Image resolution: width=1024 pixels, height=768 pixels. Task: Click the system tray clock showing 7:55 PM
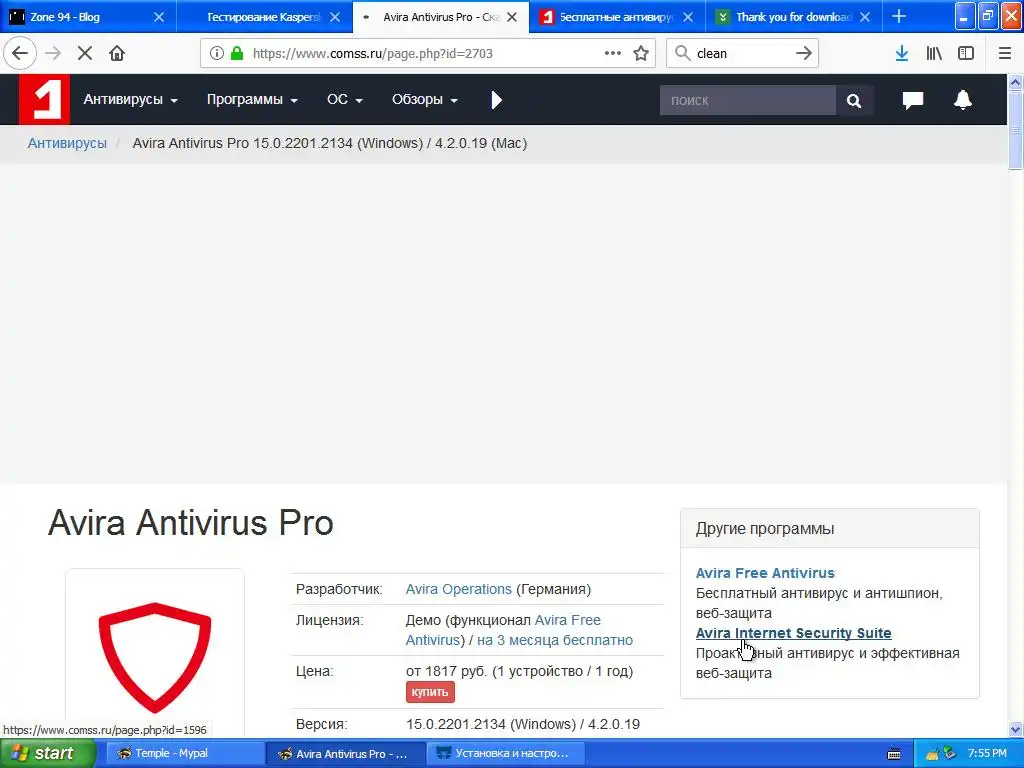[x=987, y=753]
